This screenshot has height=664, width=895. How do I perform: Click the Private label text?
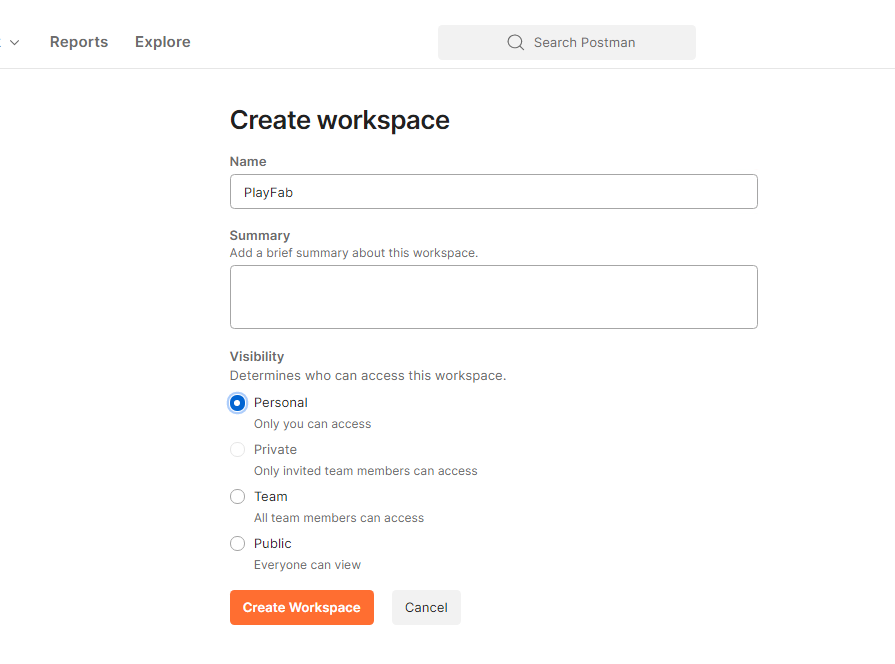[276, 449]
